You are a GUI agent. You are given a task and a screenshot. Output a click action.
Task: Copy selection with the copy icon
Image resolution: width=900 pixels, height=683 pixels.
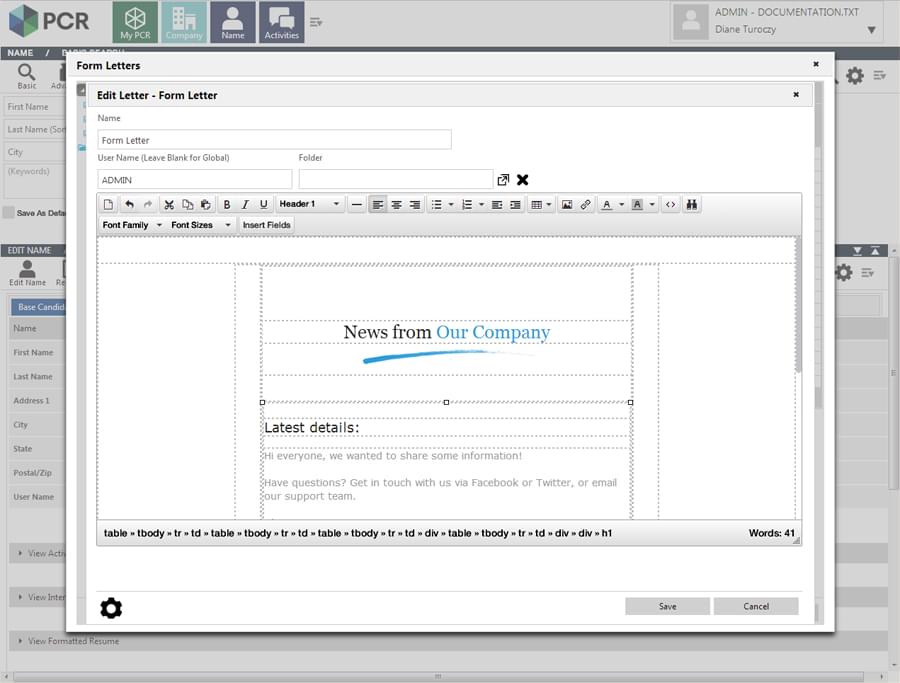pos(187,204)
